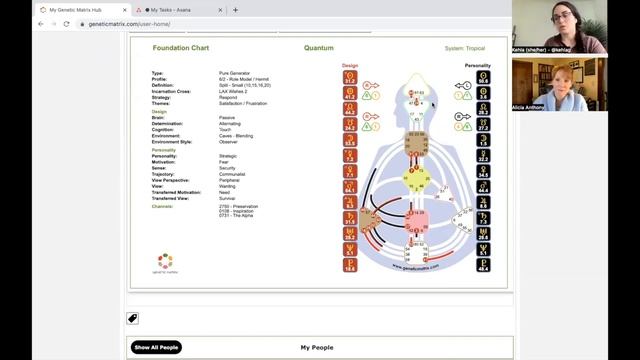Click the upper black Personality arrow symbol
This screenshot has height=360, width=640.
click(463, 85)
